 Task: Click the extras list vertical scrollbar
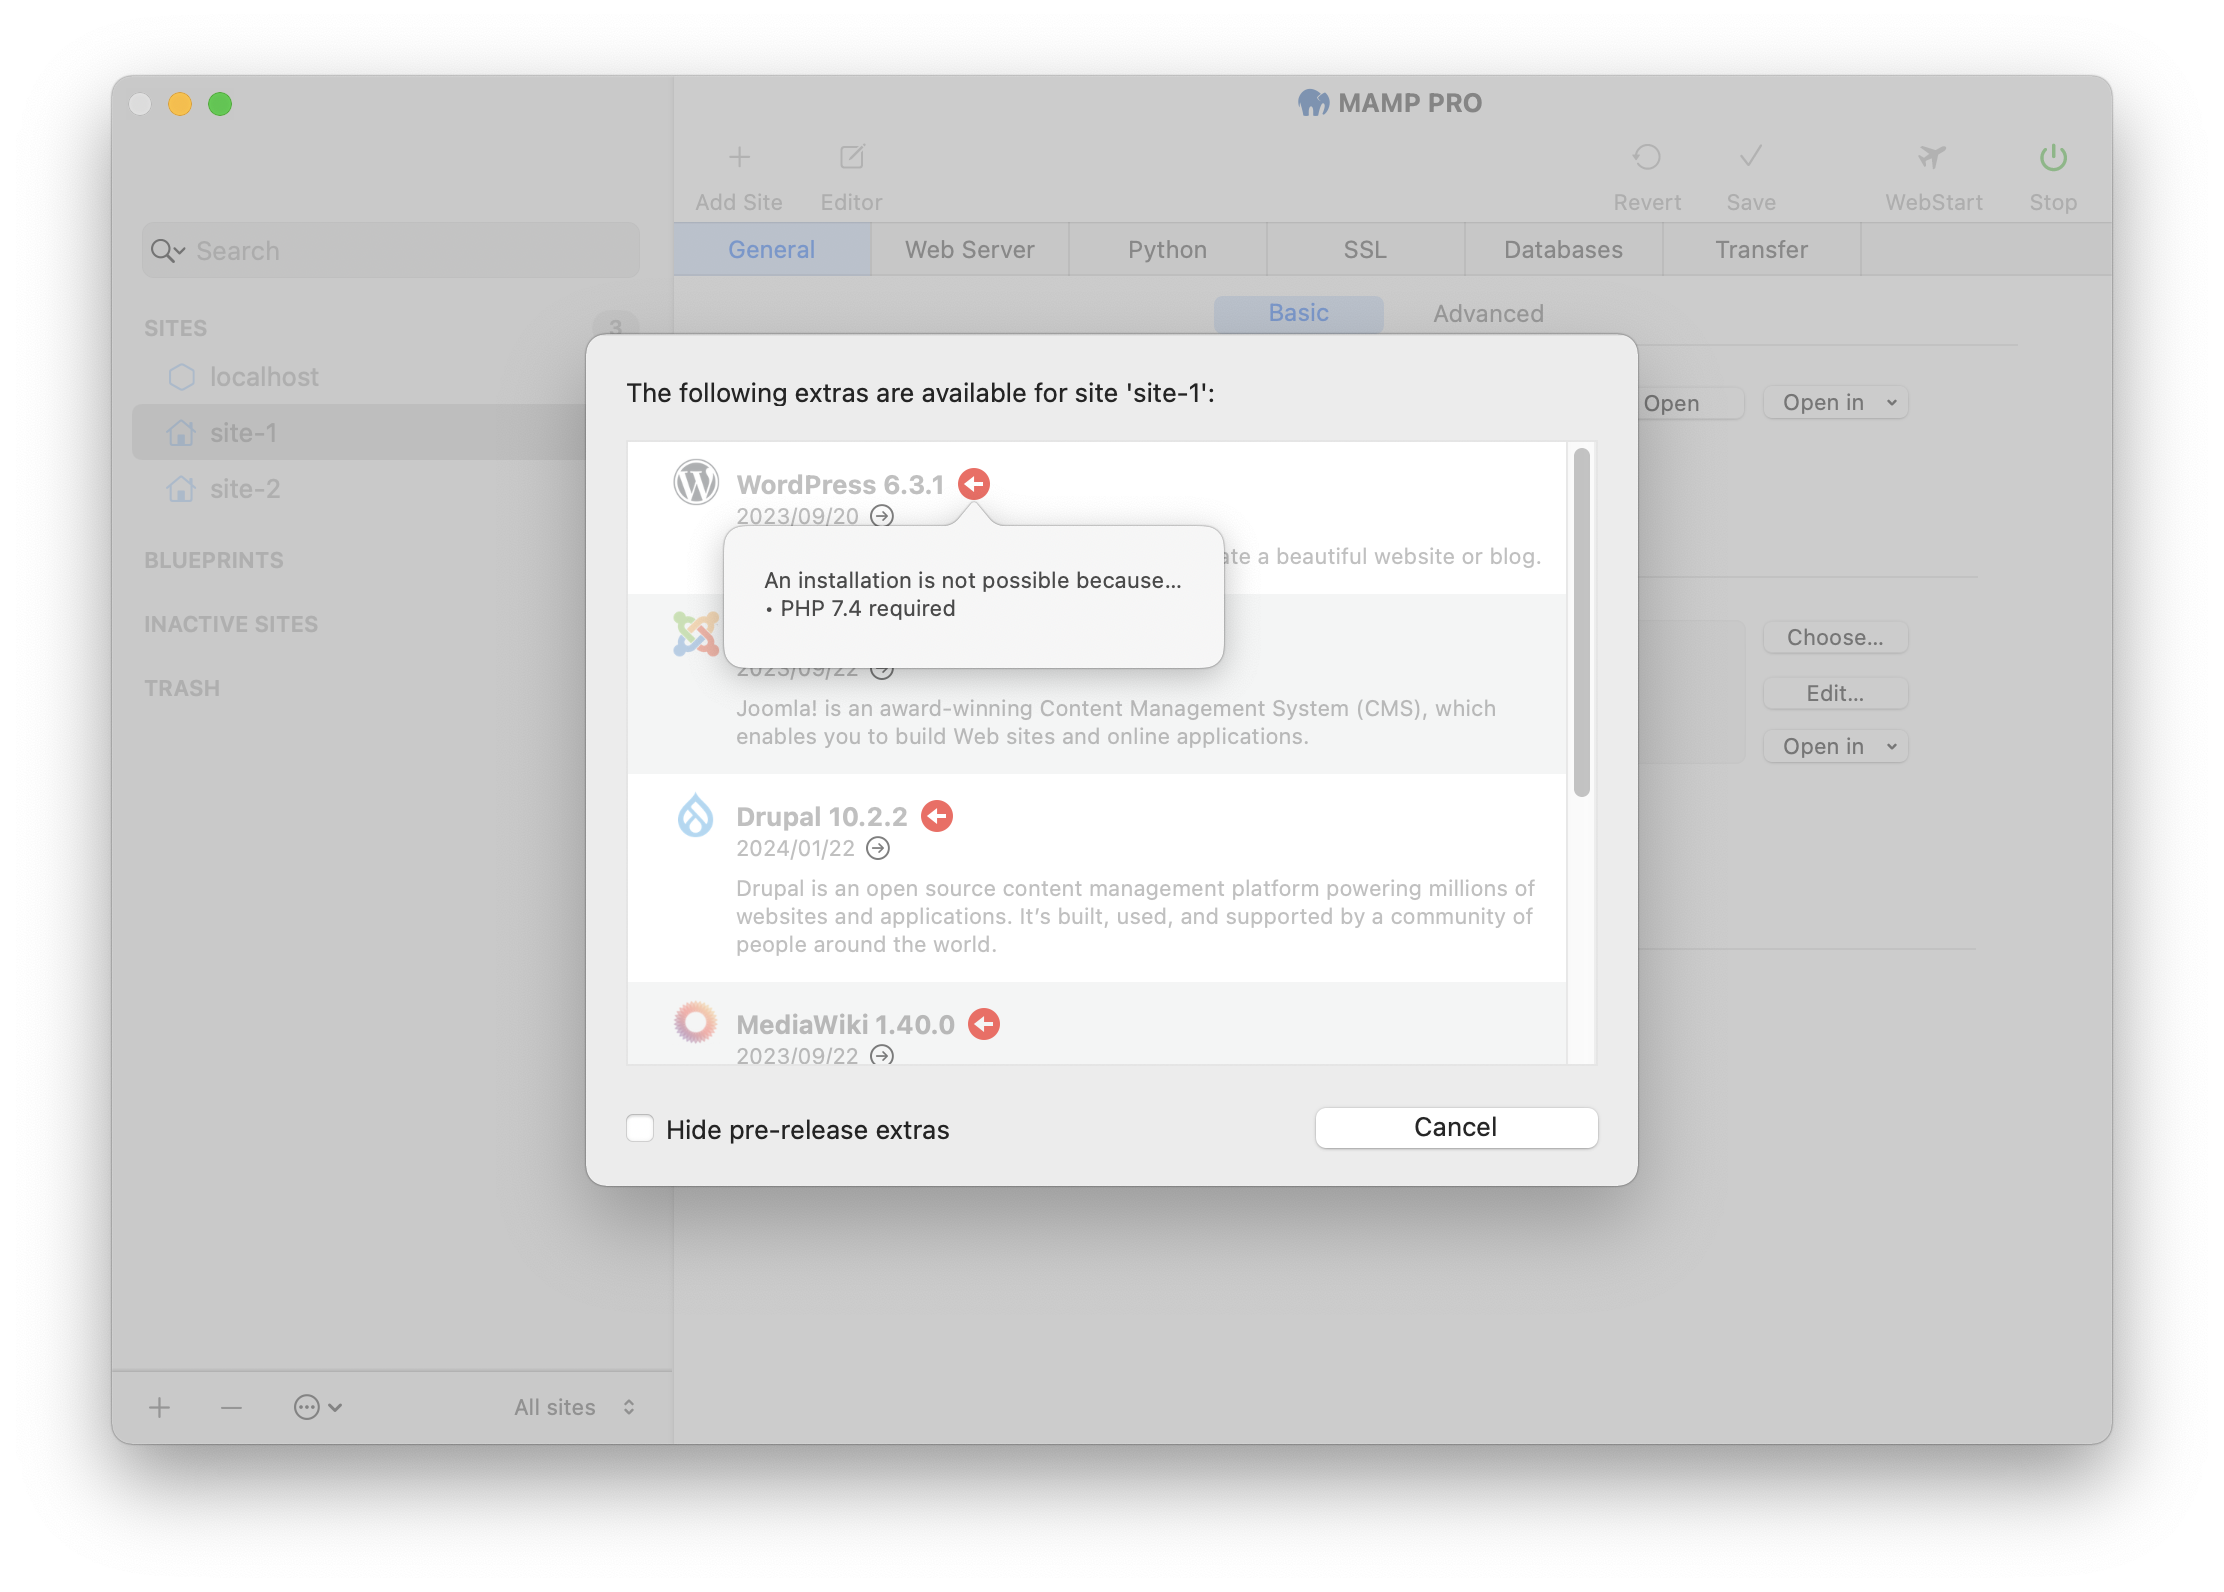[1581, 622]
